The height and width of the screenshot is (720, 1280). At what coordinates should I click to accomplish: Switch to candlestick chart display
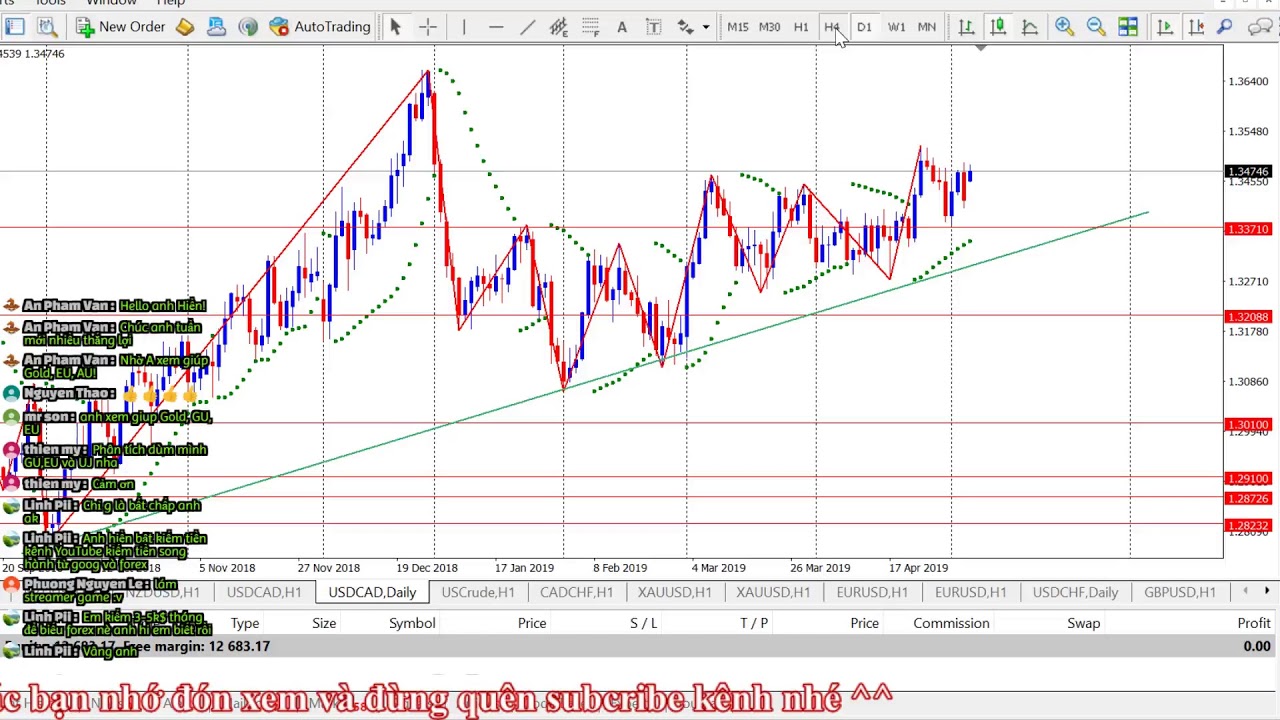[998, 27]
